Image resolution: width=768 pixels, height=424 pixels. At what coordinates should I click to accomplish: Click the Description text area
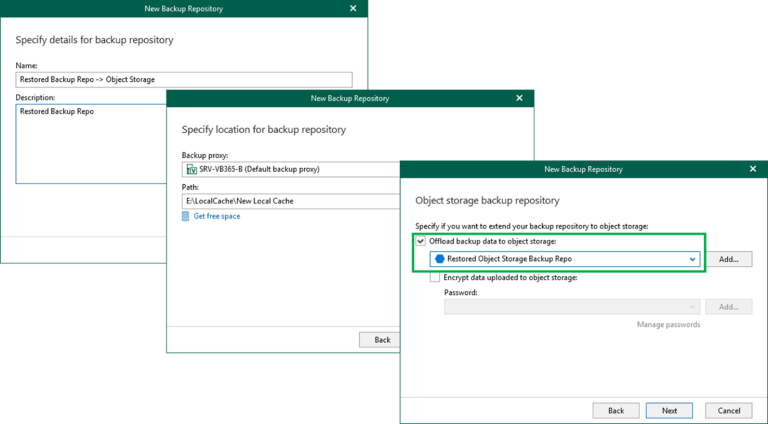click(x=92, y=144)
